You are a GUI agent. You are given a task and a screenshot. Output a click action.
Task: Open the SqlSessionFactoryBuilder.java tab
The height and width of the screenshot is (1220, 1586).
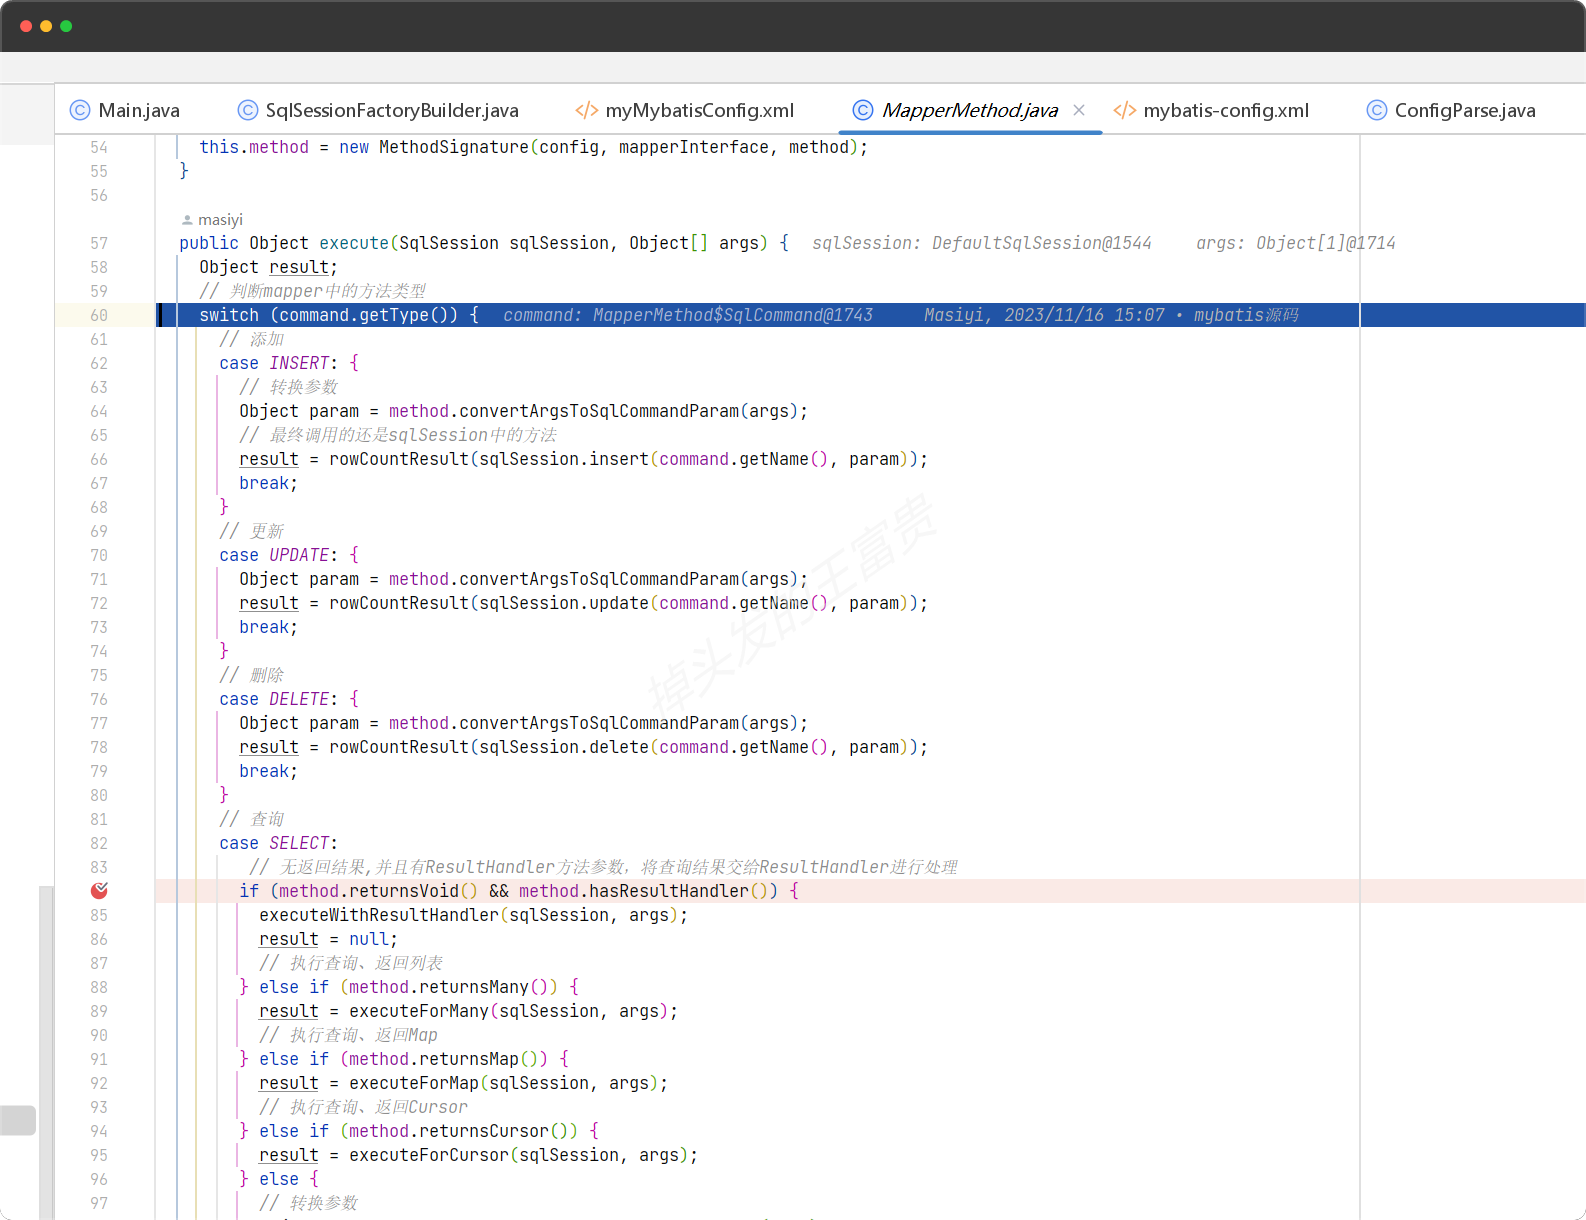(378, 110)
